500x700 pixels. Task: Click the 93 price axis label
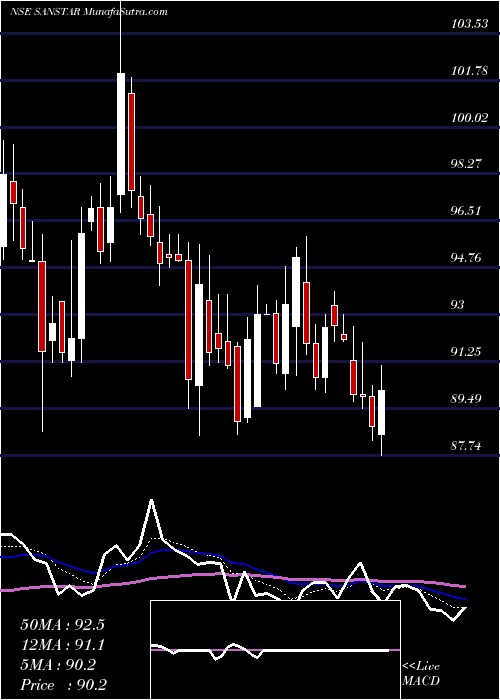[x=458, y=304]
